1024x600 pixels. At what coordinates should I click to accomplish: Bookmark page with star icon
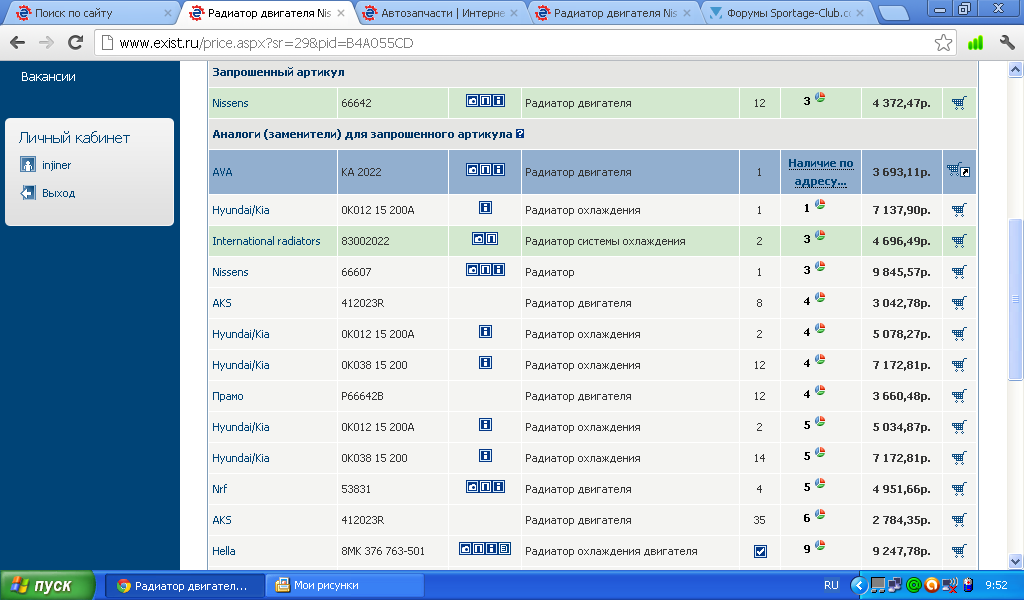tap(943, 43)
